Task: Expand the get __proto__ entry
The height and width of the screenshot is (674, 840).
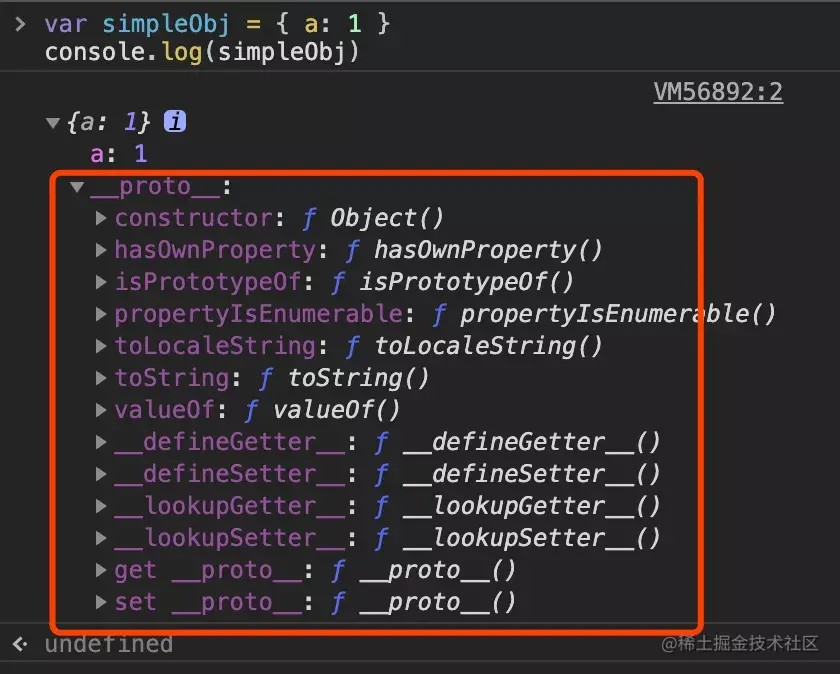Action: [x=101, y=570]
